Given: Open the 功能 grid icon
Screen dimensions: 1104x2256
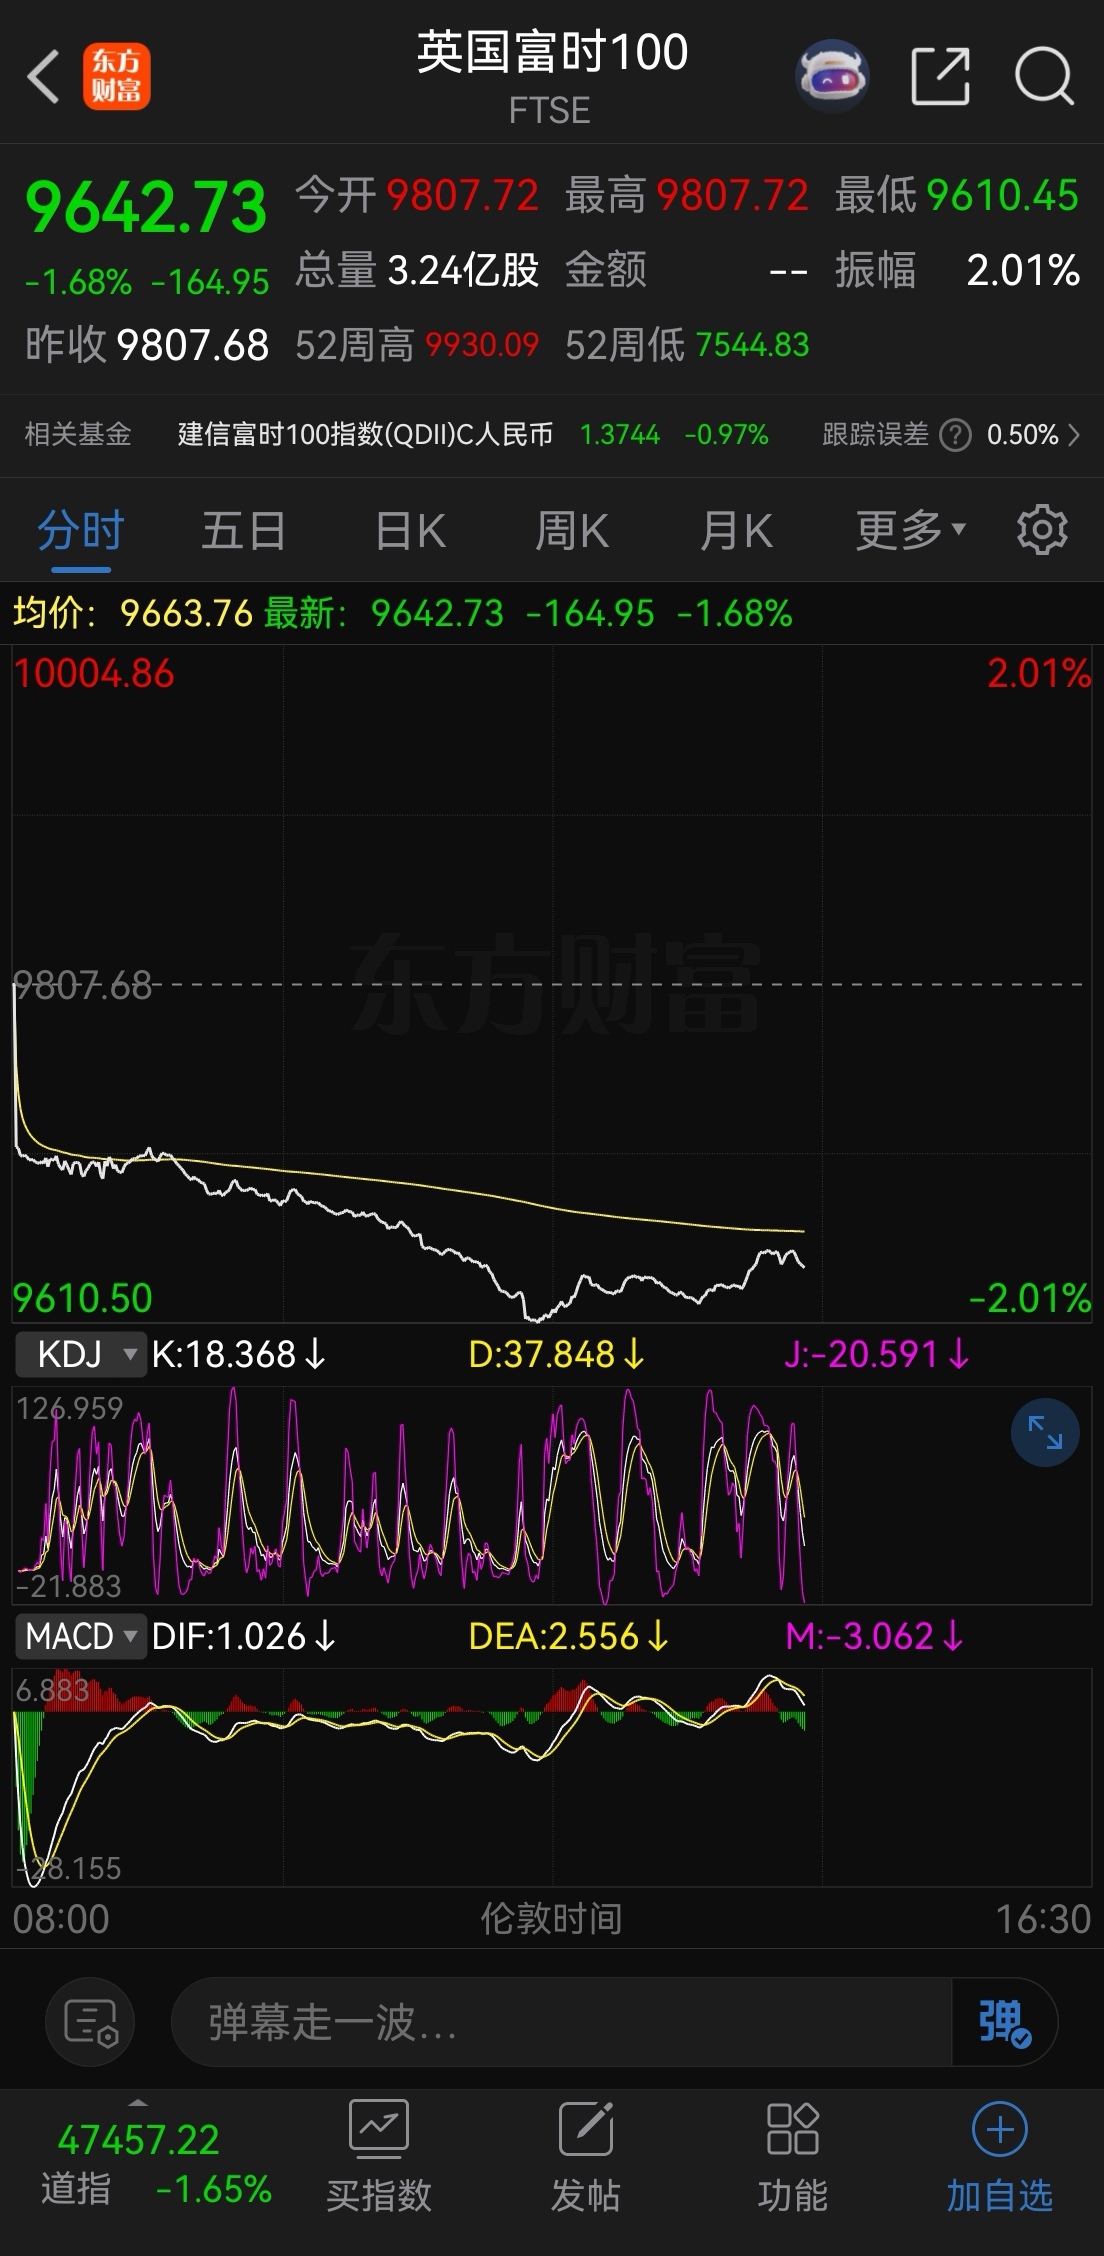Looking at the screenshot, I should coord(793,2127).
